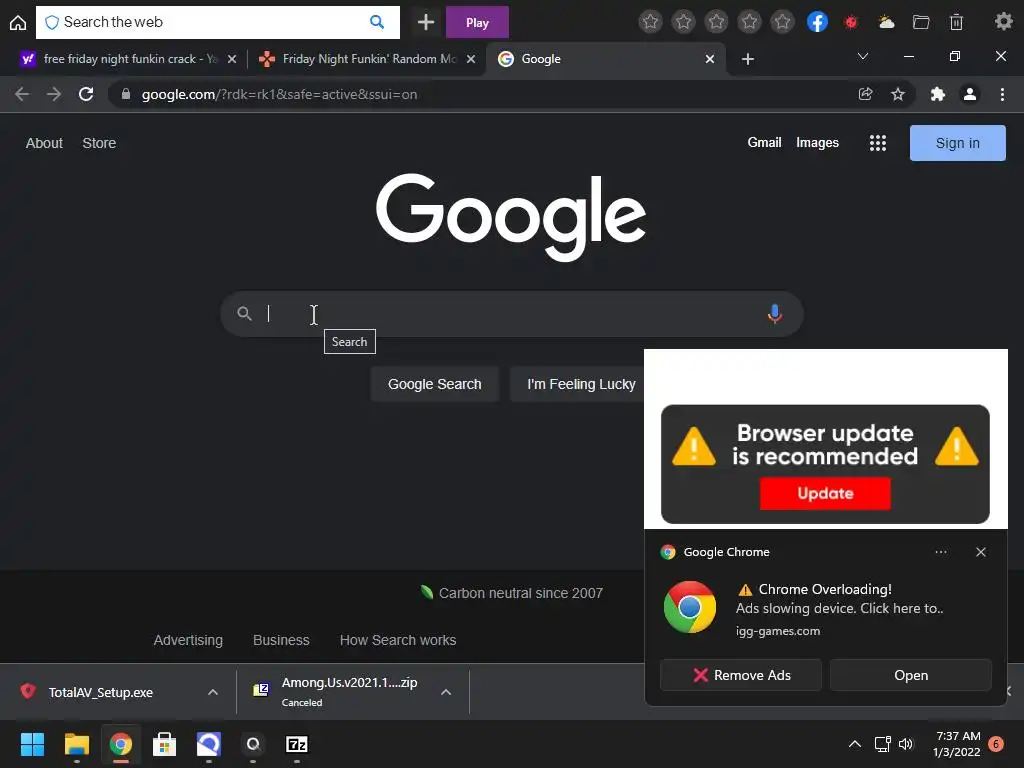
Task: Click the browser back arrow
Action: coord(22,94)
